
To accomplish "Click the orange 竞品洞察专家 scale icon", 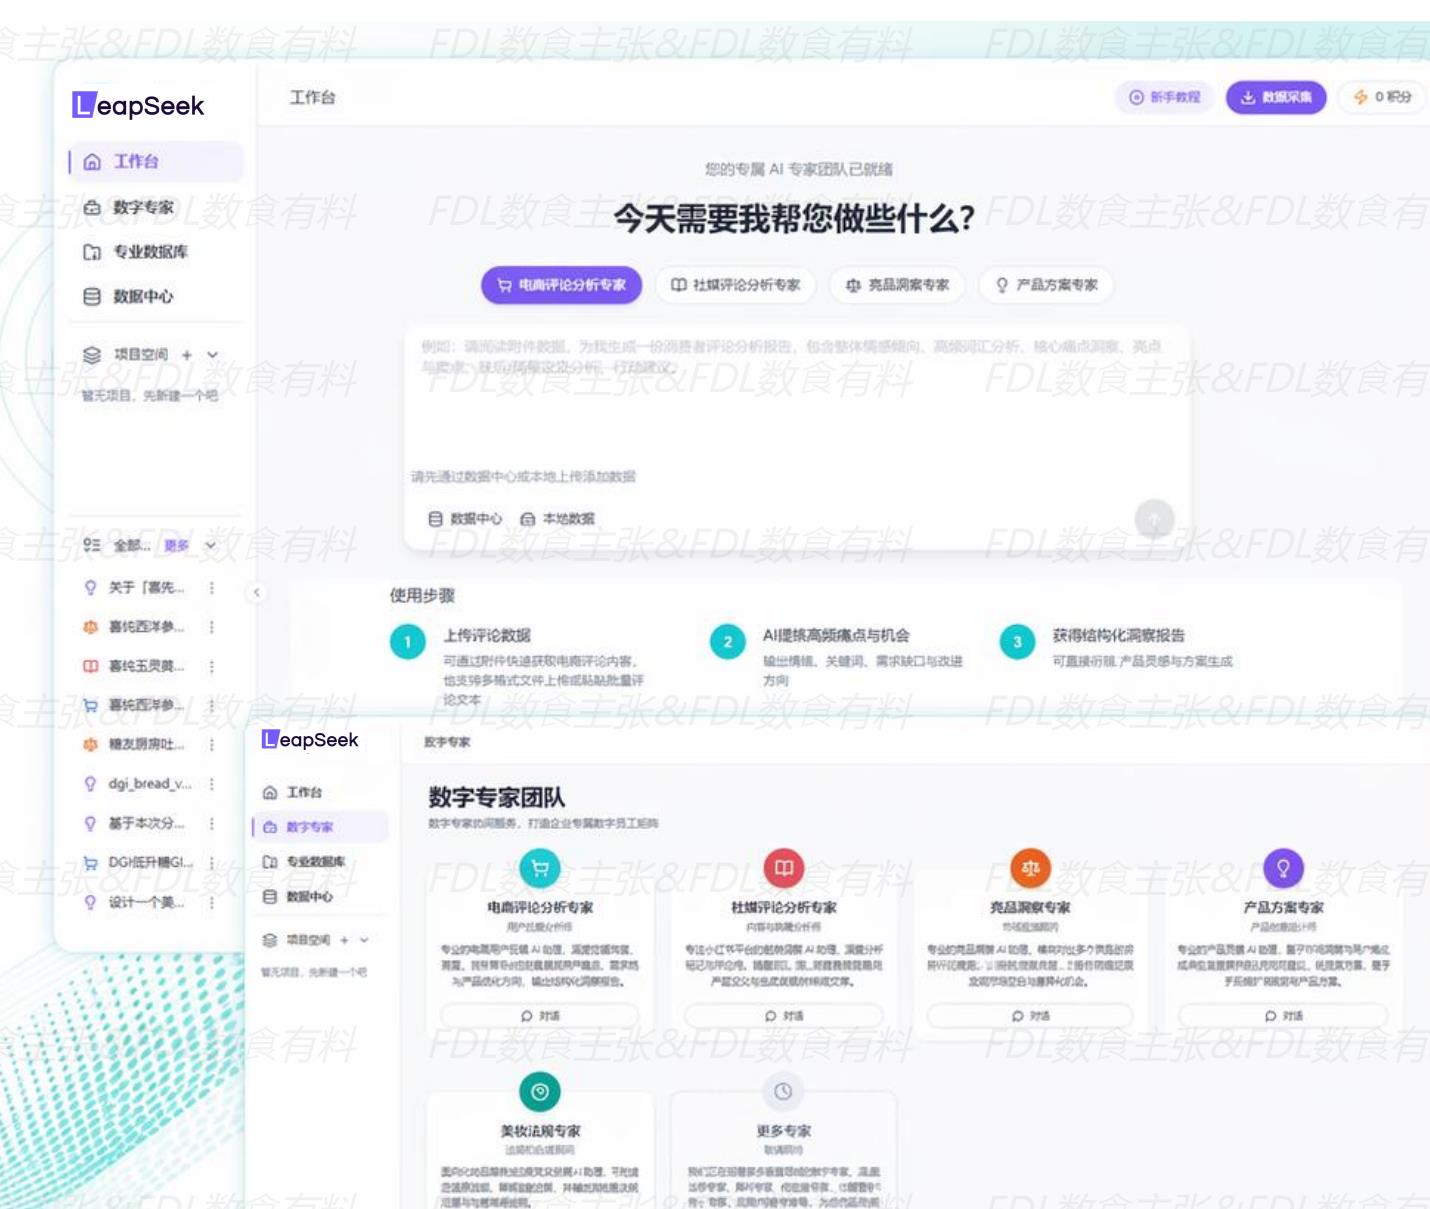I will tap(1030, 868).
